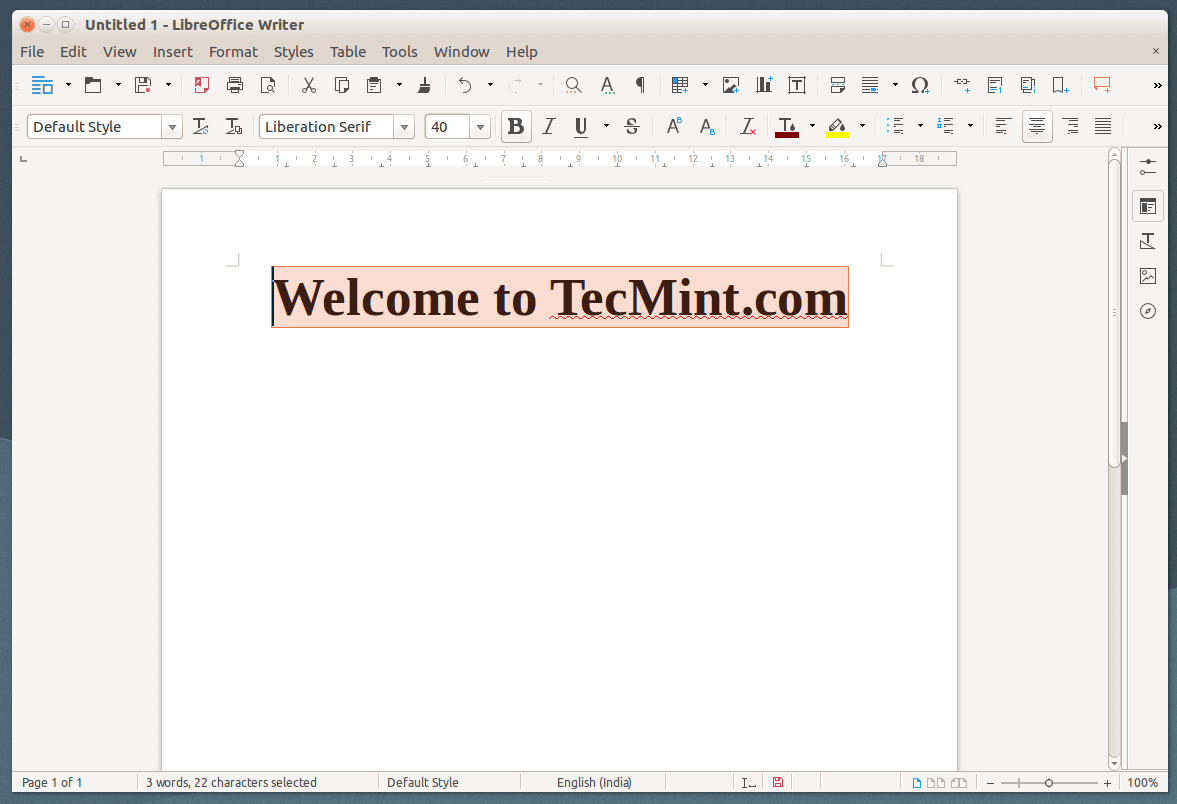The width and height of the screenshot is (1177, 804).
Task: Click English (India) language in status bar
Action: [x=594, y=782]
